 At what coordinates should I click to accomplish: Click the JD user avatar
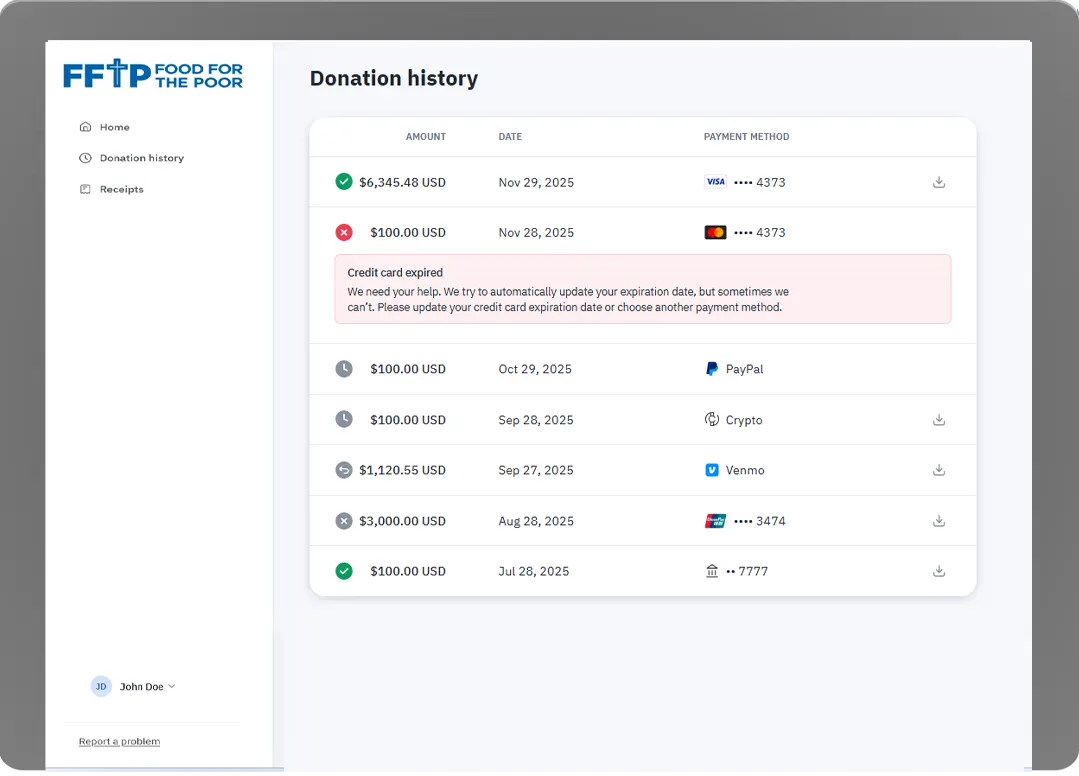(101, 687)
